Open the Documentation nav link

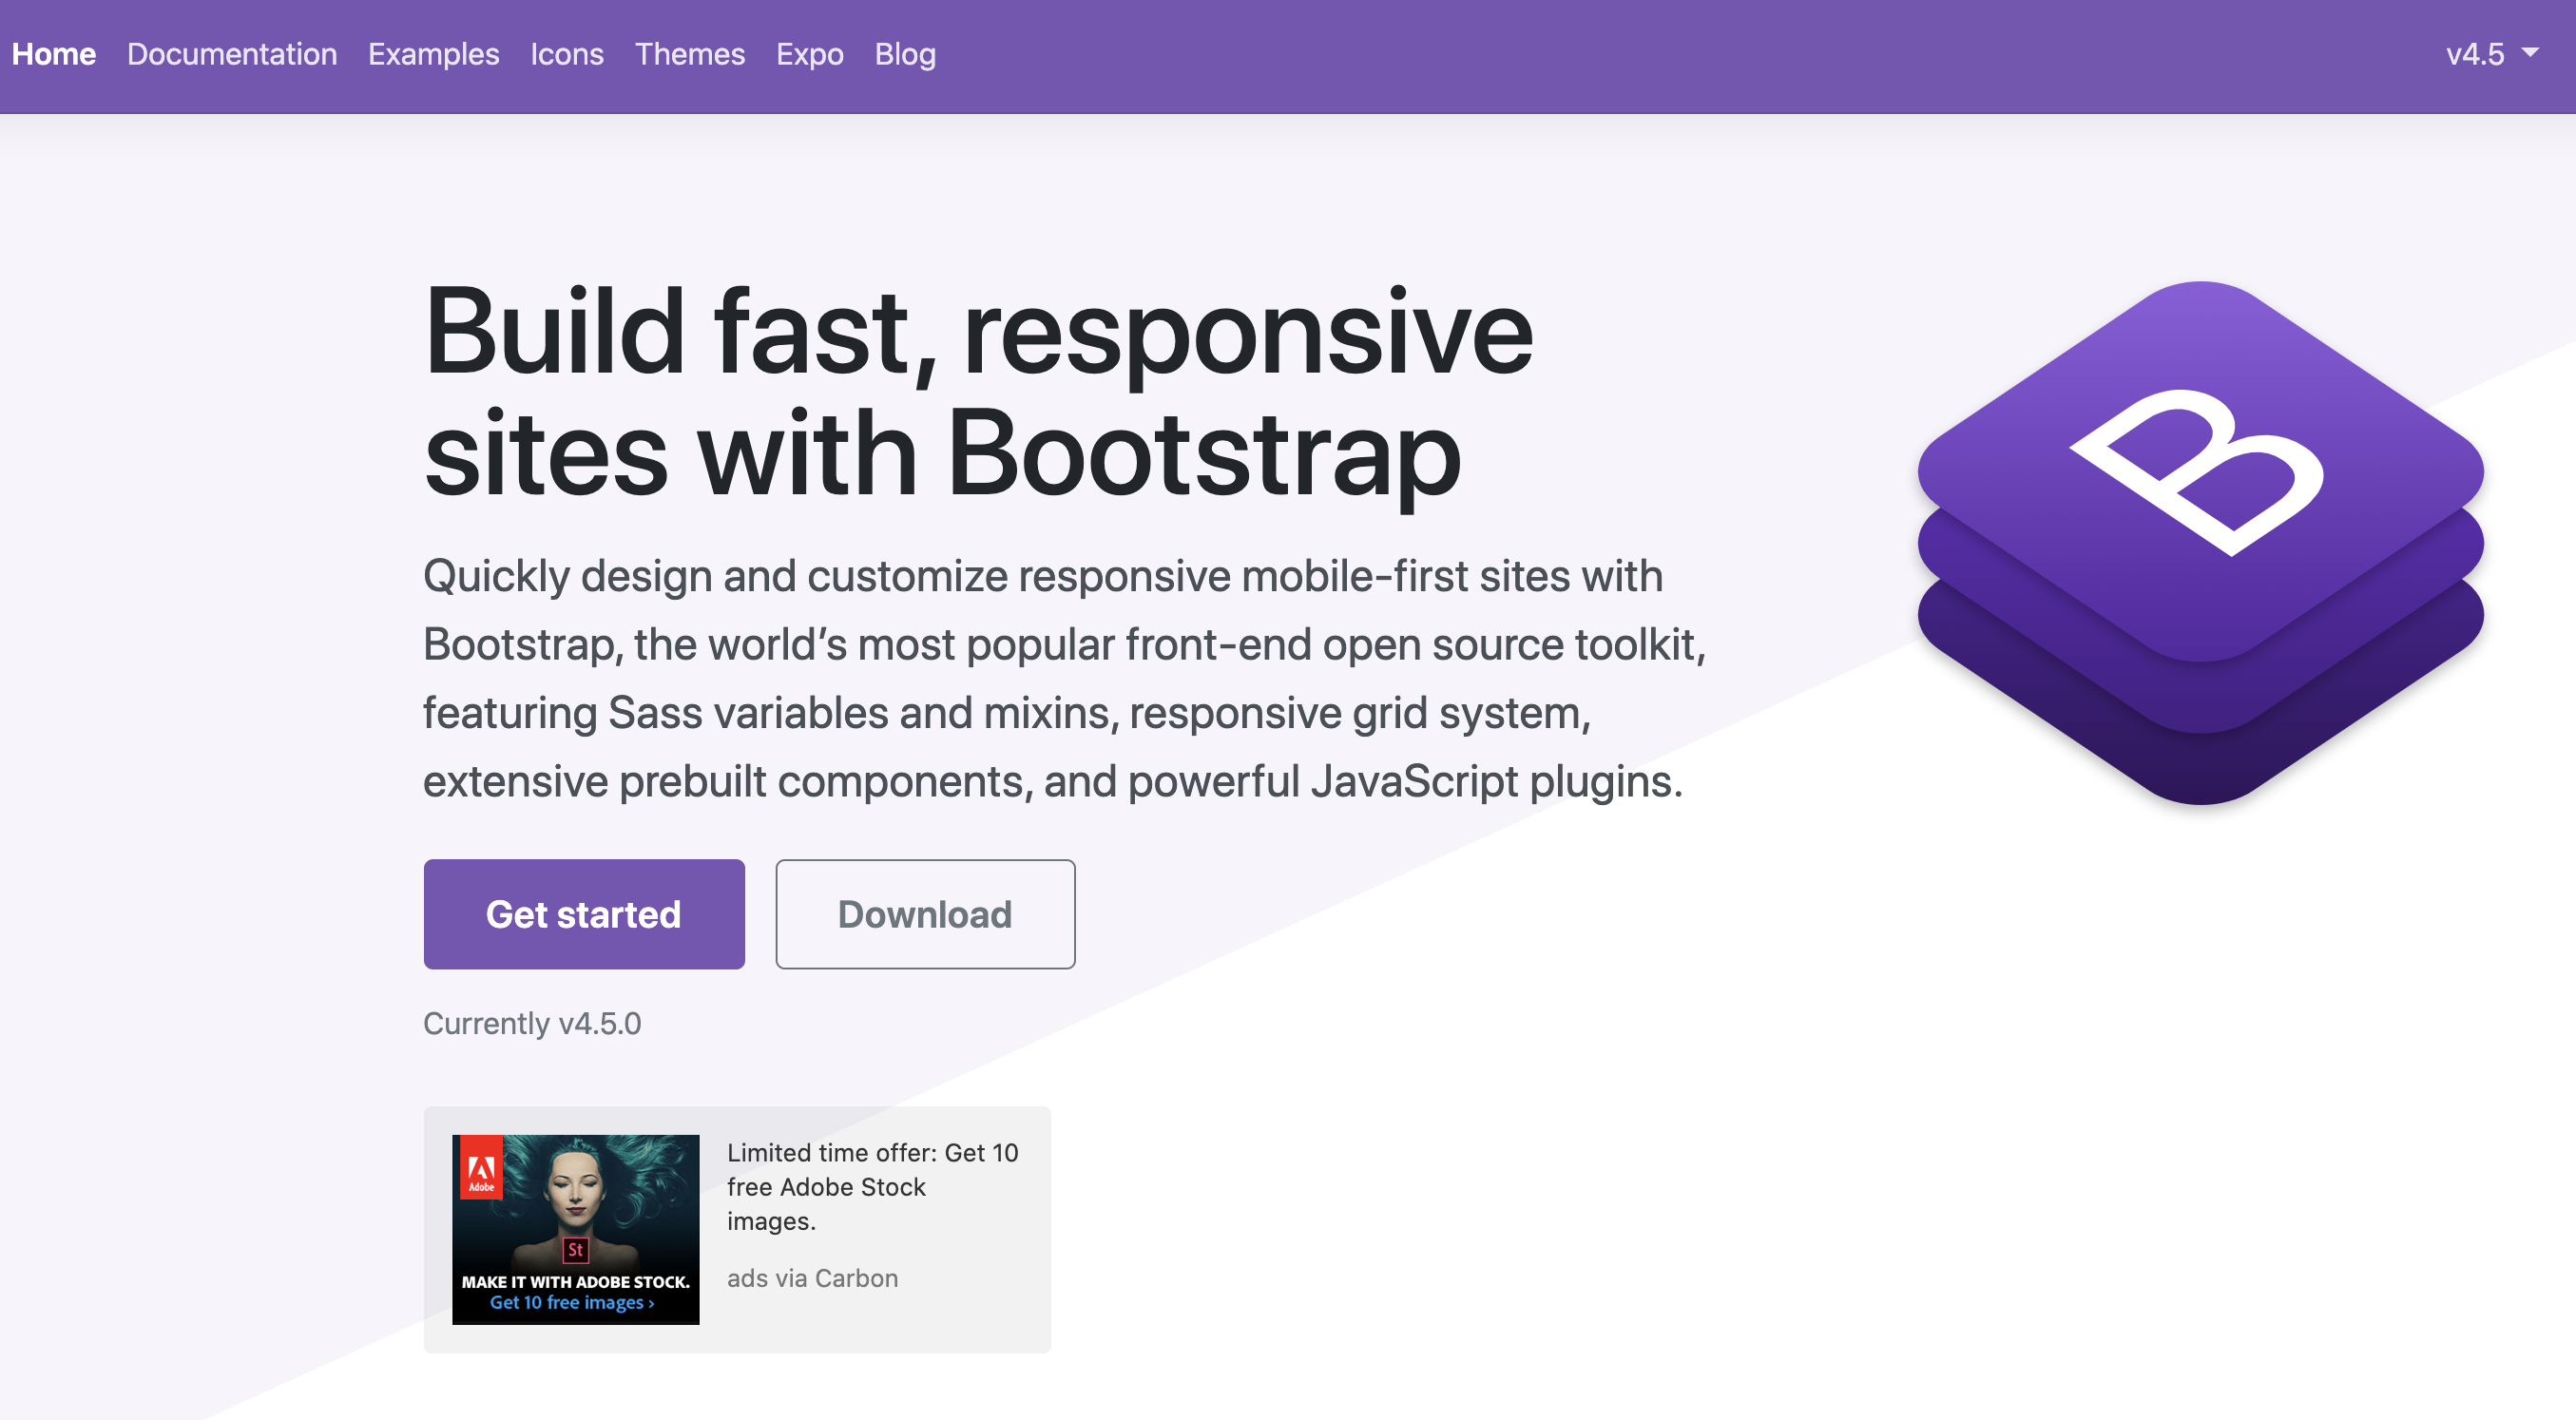tap(232, 54)
